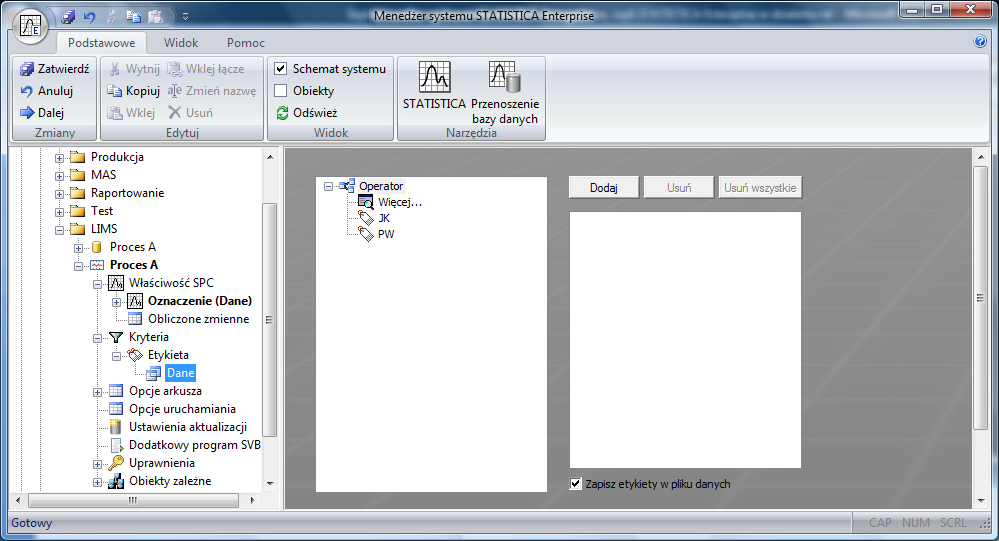Click Kopiuj in the Edytuj group
Image resolution: width=999 pixels, height=541 pixels.
(133, 90)
